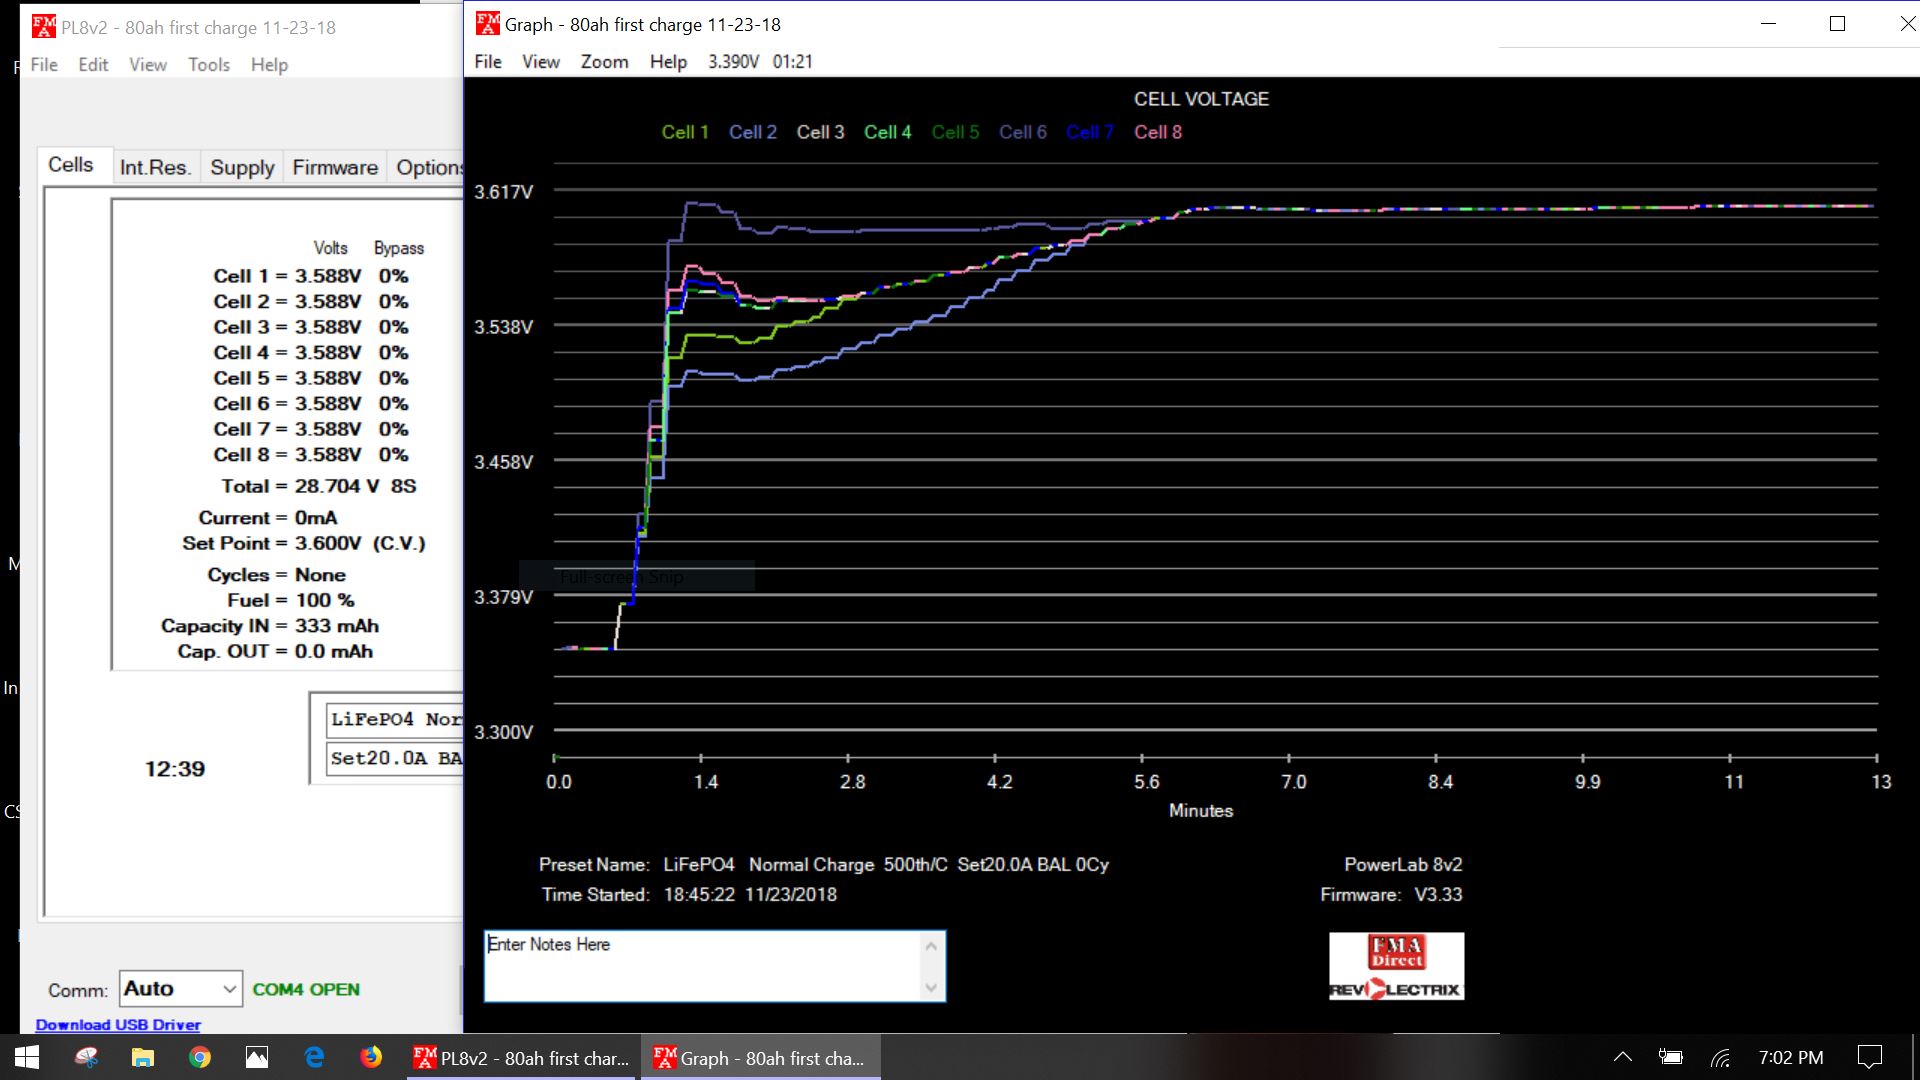Launch File Explorer from taskbar
Image resolution: width=1920 pixels, height=1080 pixels.
[143, 1057]
